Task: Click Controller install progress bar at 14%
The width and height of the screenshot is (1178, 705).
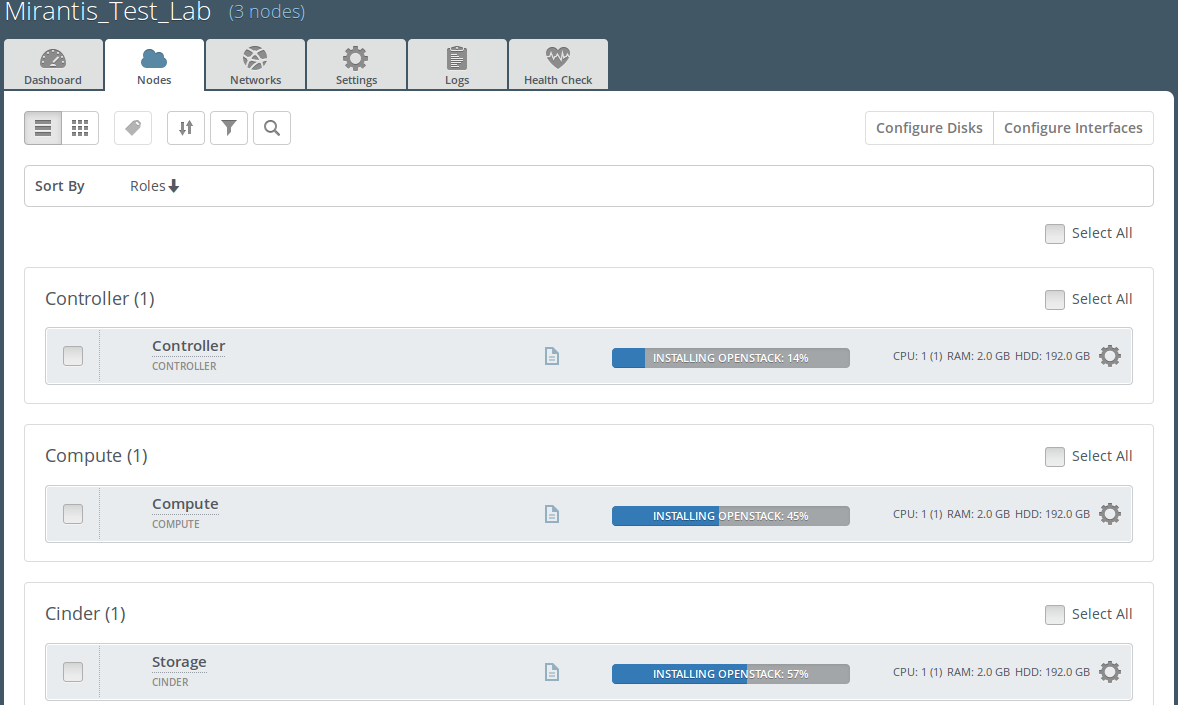Action: (730, 358)
